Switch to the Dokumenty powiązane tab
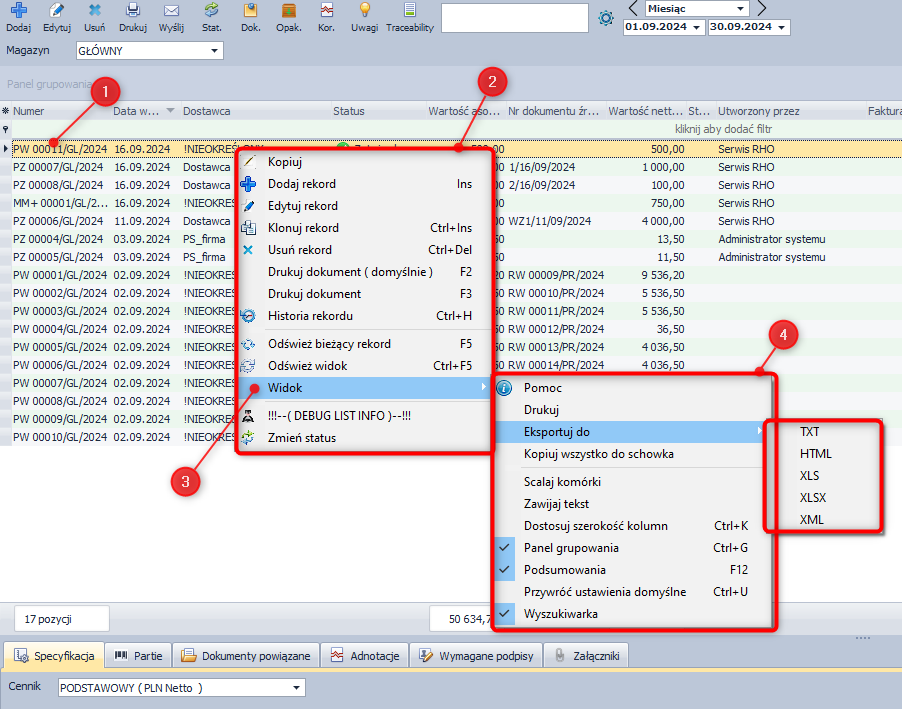Image resolution: width=902 pixels, height=709 pixels. click(246, 656)
